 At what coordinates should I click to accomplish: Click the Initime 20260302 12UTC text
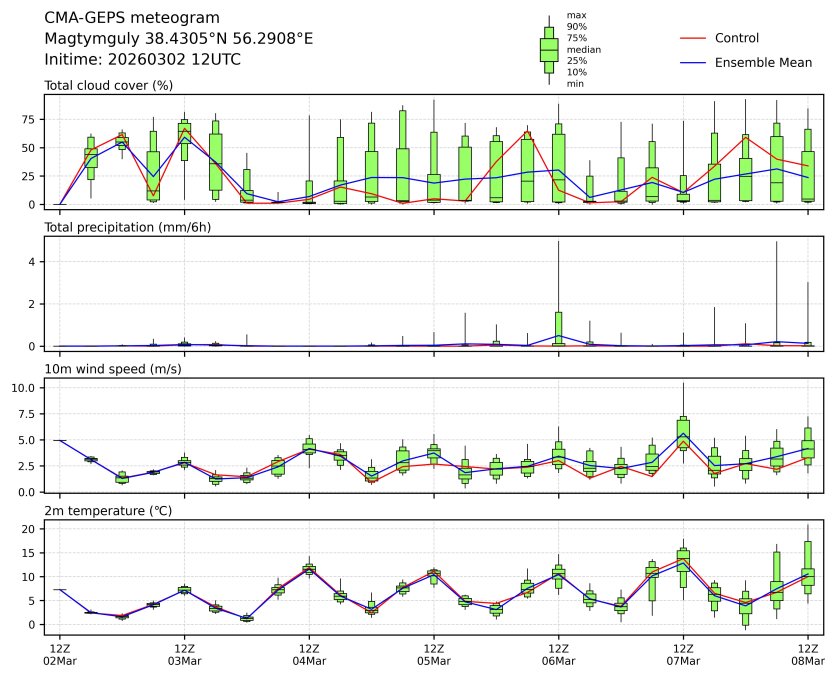point(142,59)
